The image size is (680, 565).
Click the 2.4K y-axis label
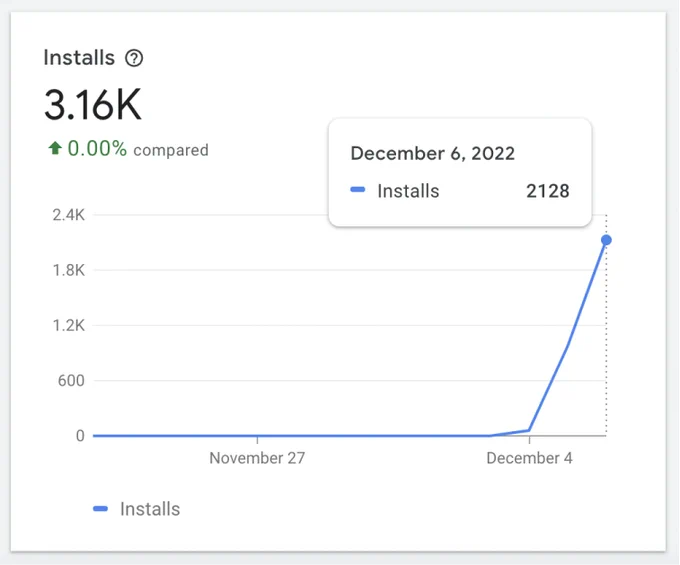(x=69, y=215)
